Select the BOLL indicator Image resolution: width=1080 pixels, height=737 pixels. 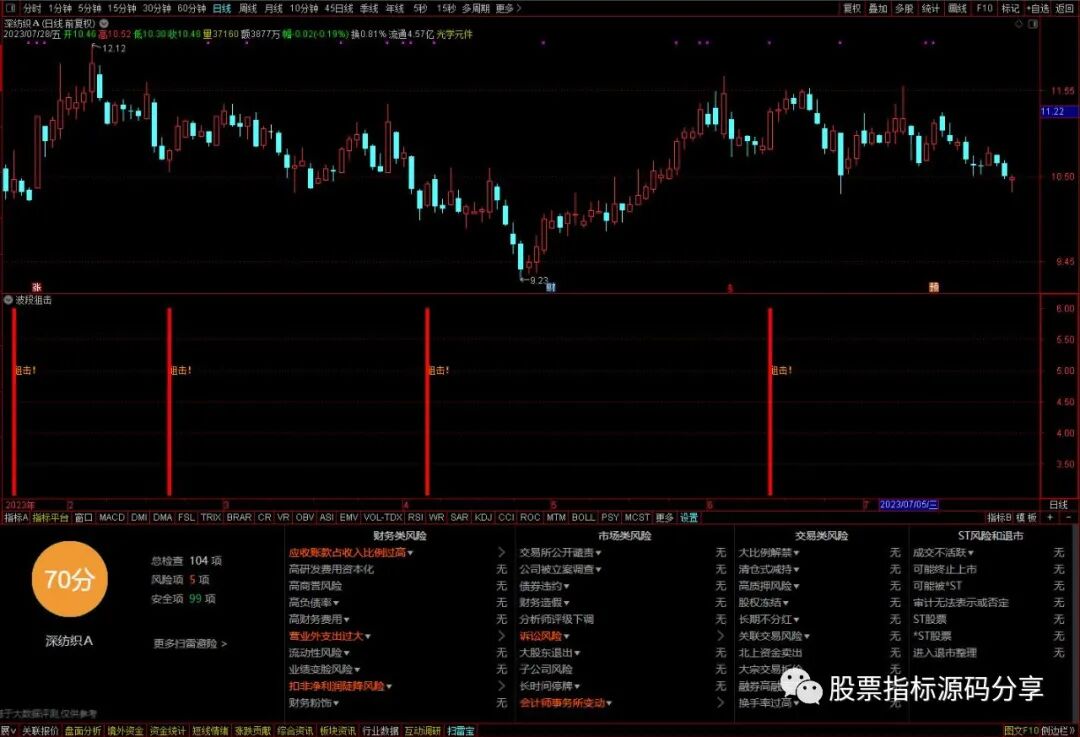[x=583, y=517]
